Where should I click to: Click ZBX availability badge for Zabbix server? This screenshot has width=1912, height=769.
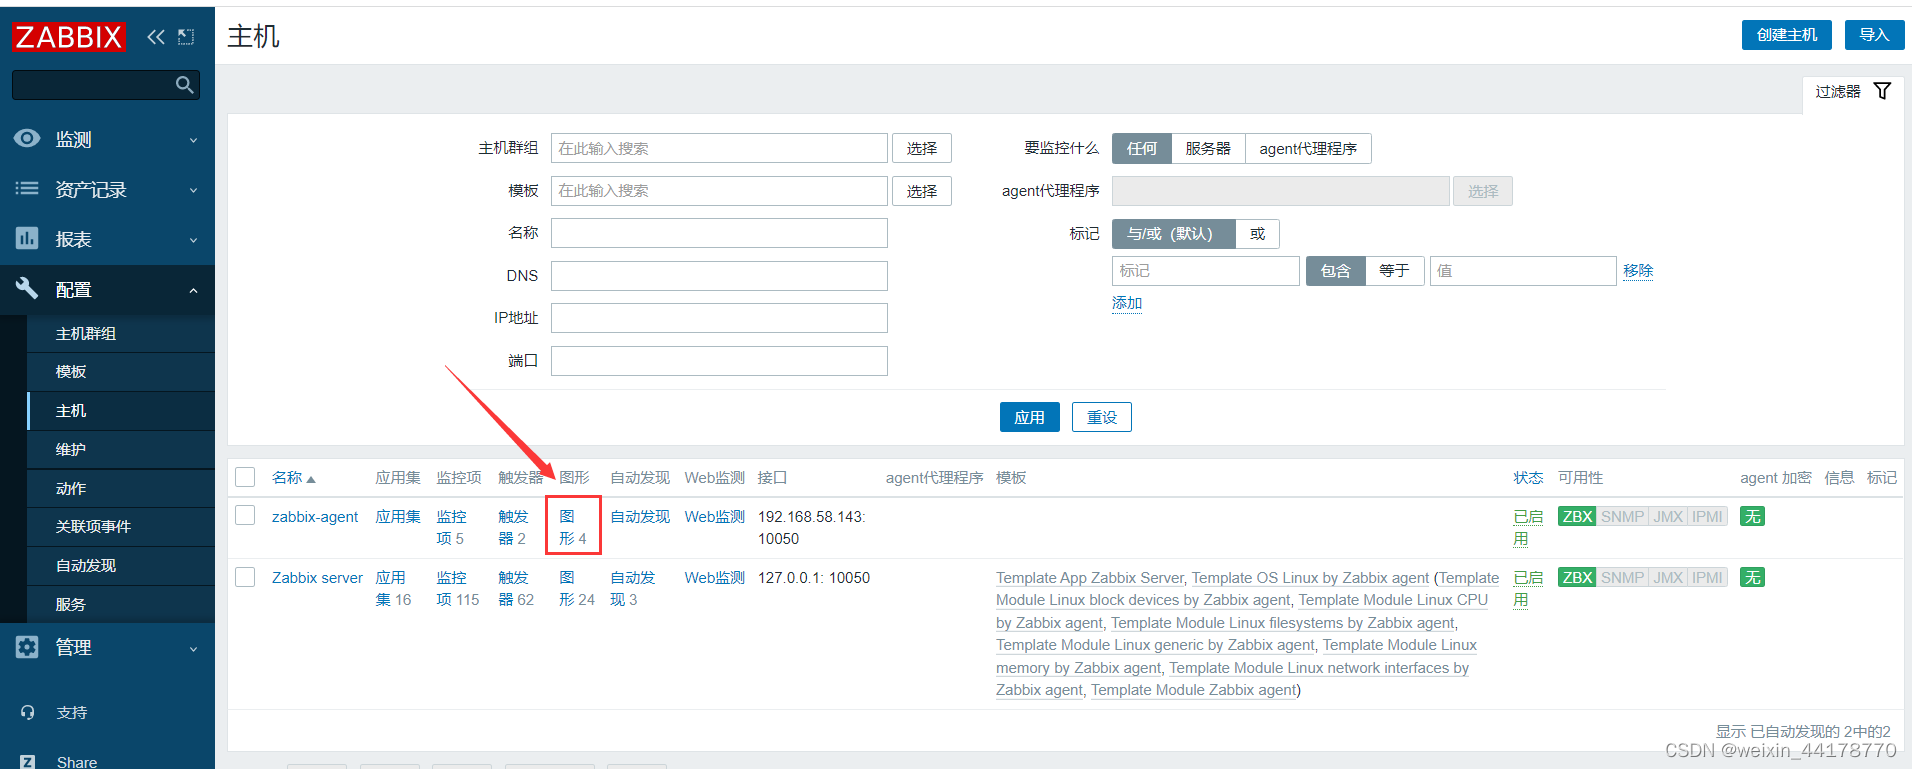click(x=1577, y=578)
